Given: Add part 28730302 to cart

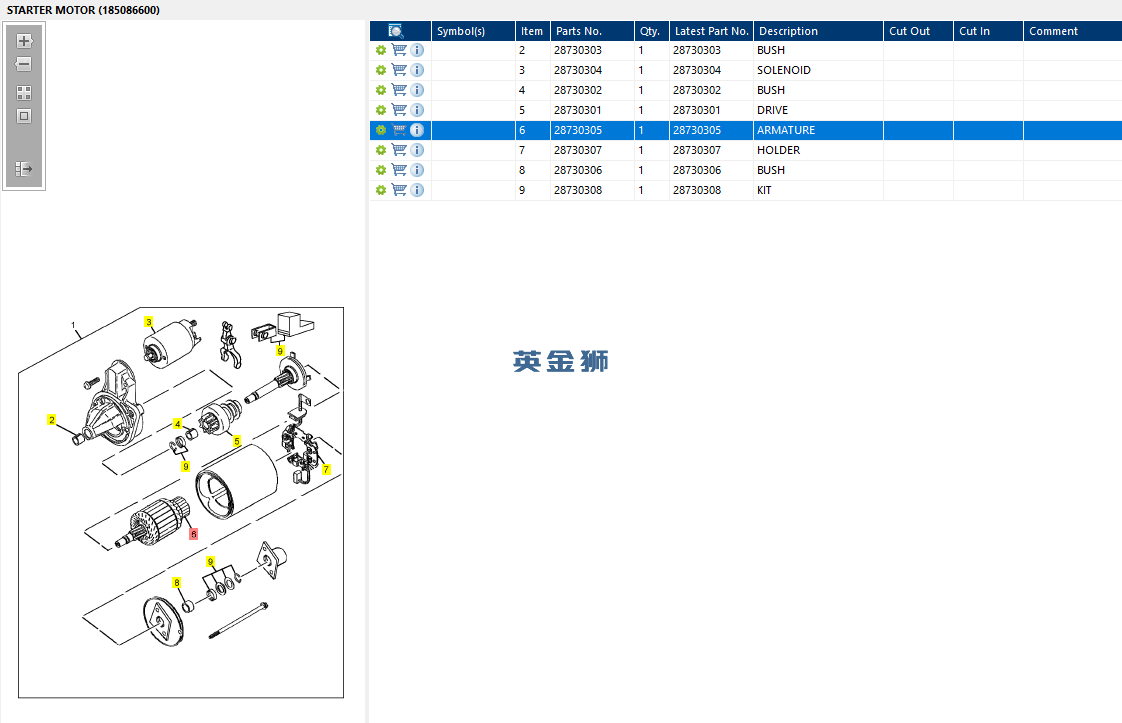Looking at the screenshot, I should click(x=399, y=90).
